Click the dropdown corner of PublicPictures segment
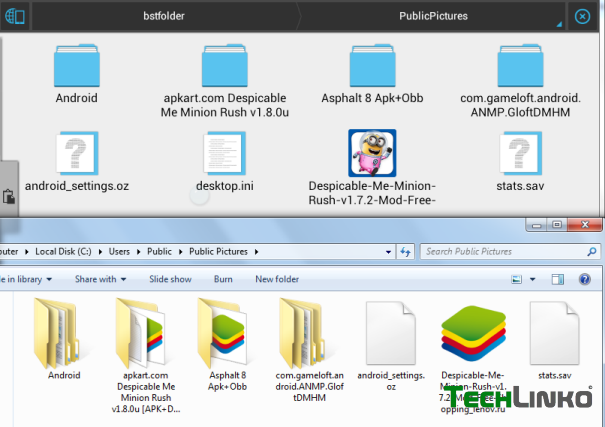This screenshot has width=605, height=427. pos(559,24)
